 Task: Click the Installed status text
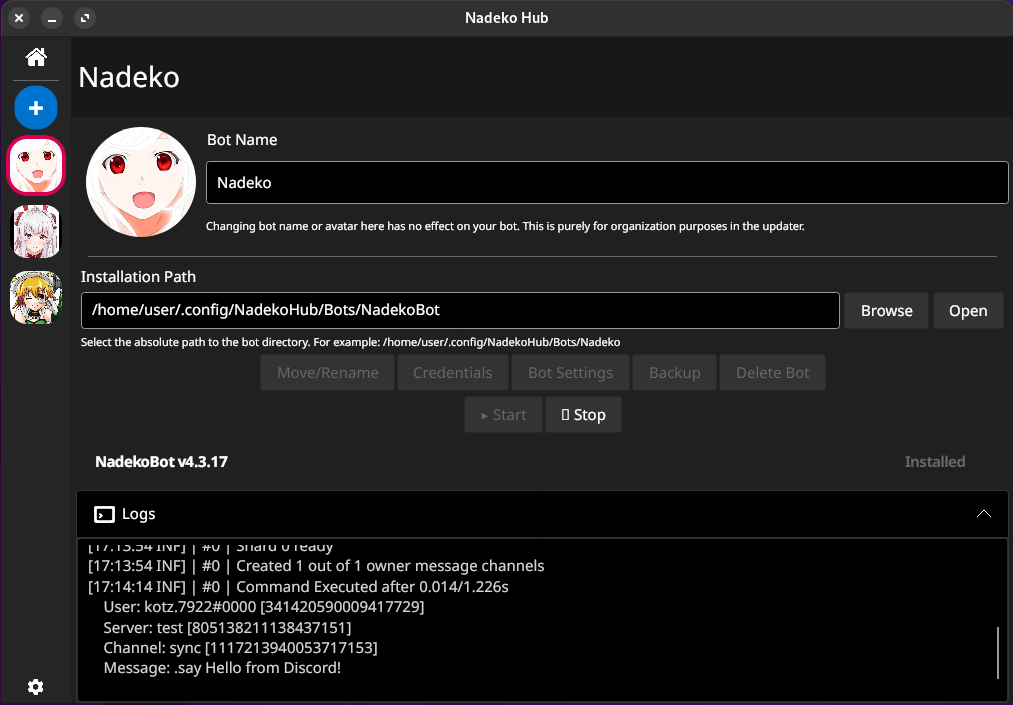pyautogui.click(x=935, y=461)
